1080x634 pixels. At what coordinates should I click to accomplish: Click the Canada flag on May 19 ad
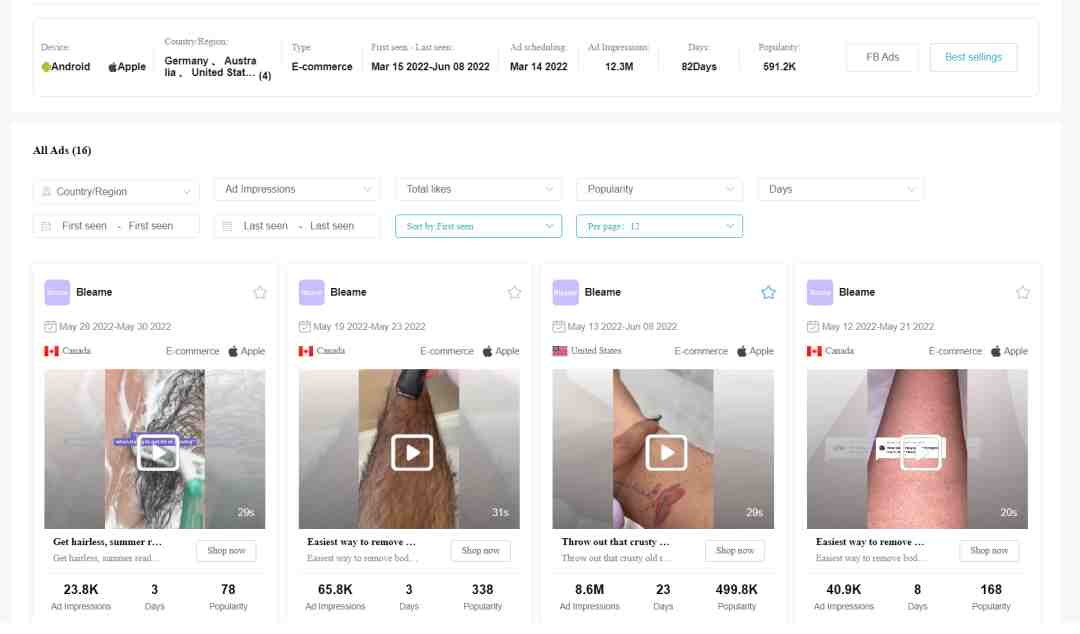[306, 351]
